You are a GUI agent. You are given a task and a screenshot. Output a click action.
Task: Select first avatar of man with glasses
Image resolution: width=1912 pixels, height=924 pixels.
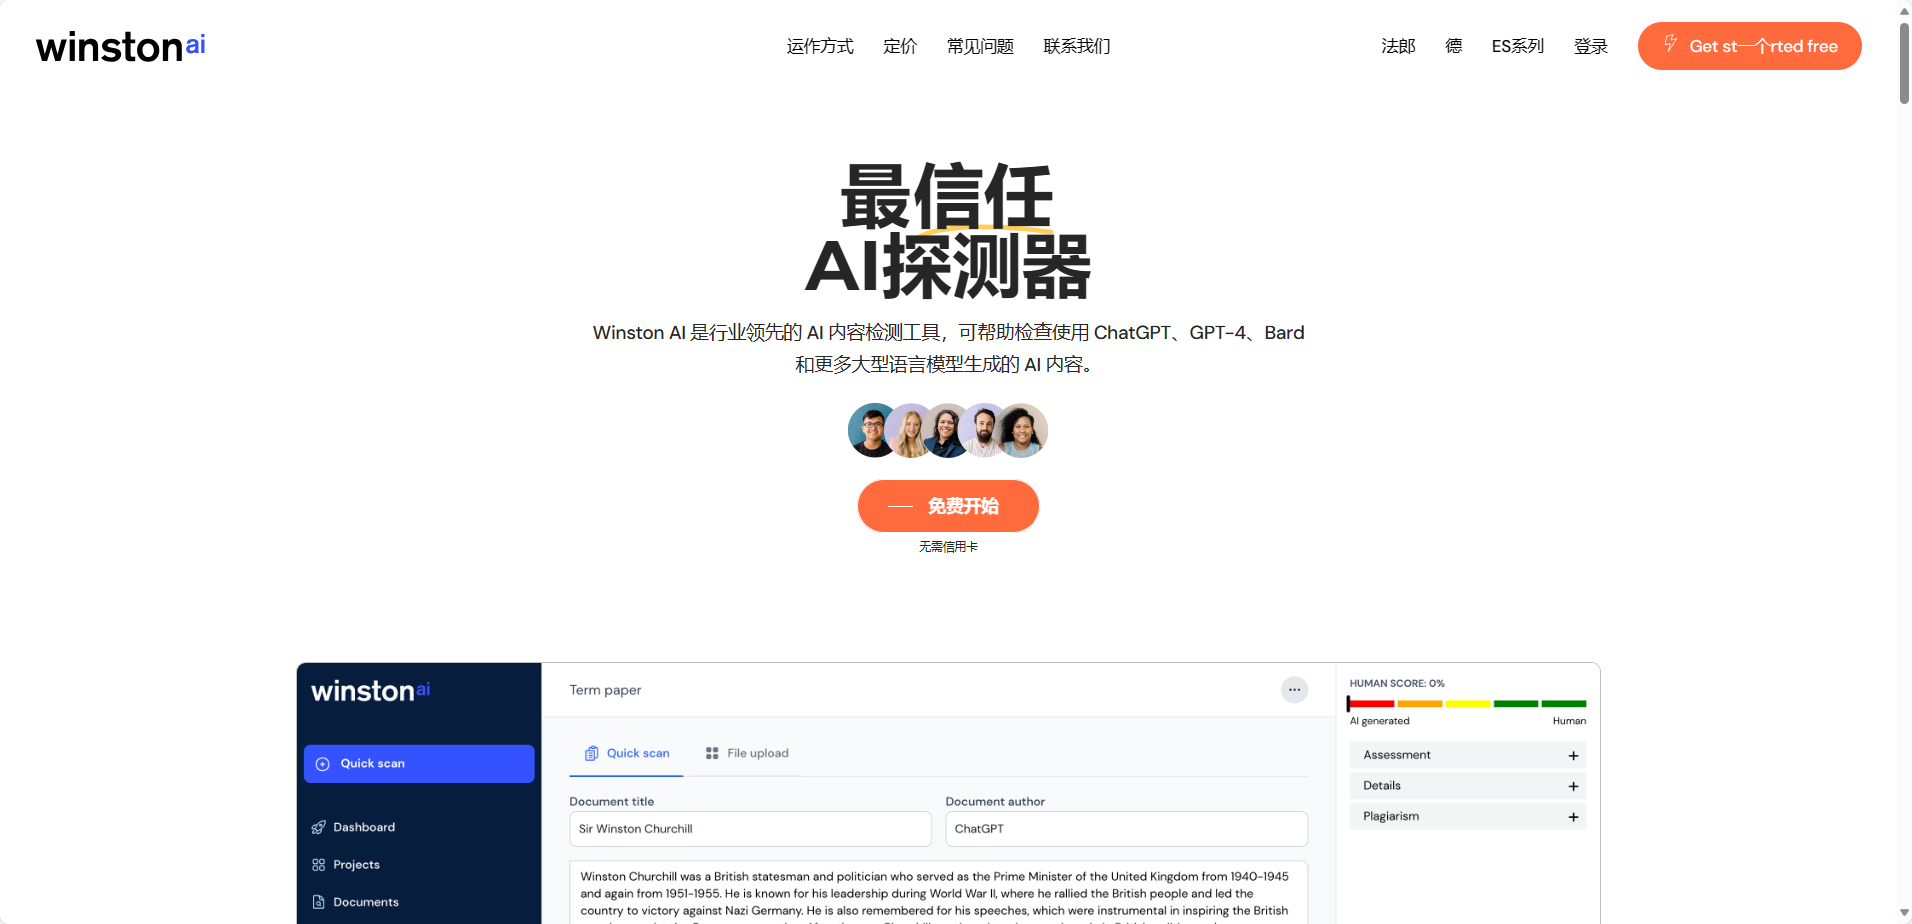click(874, 430)
